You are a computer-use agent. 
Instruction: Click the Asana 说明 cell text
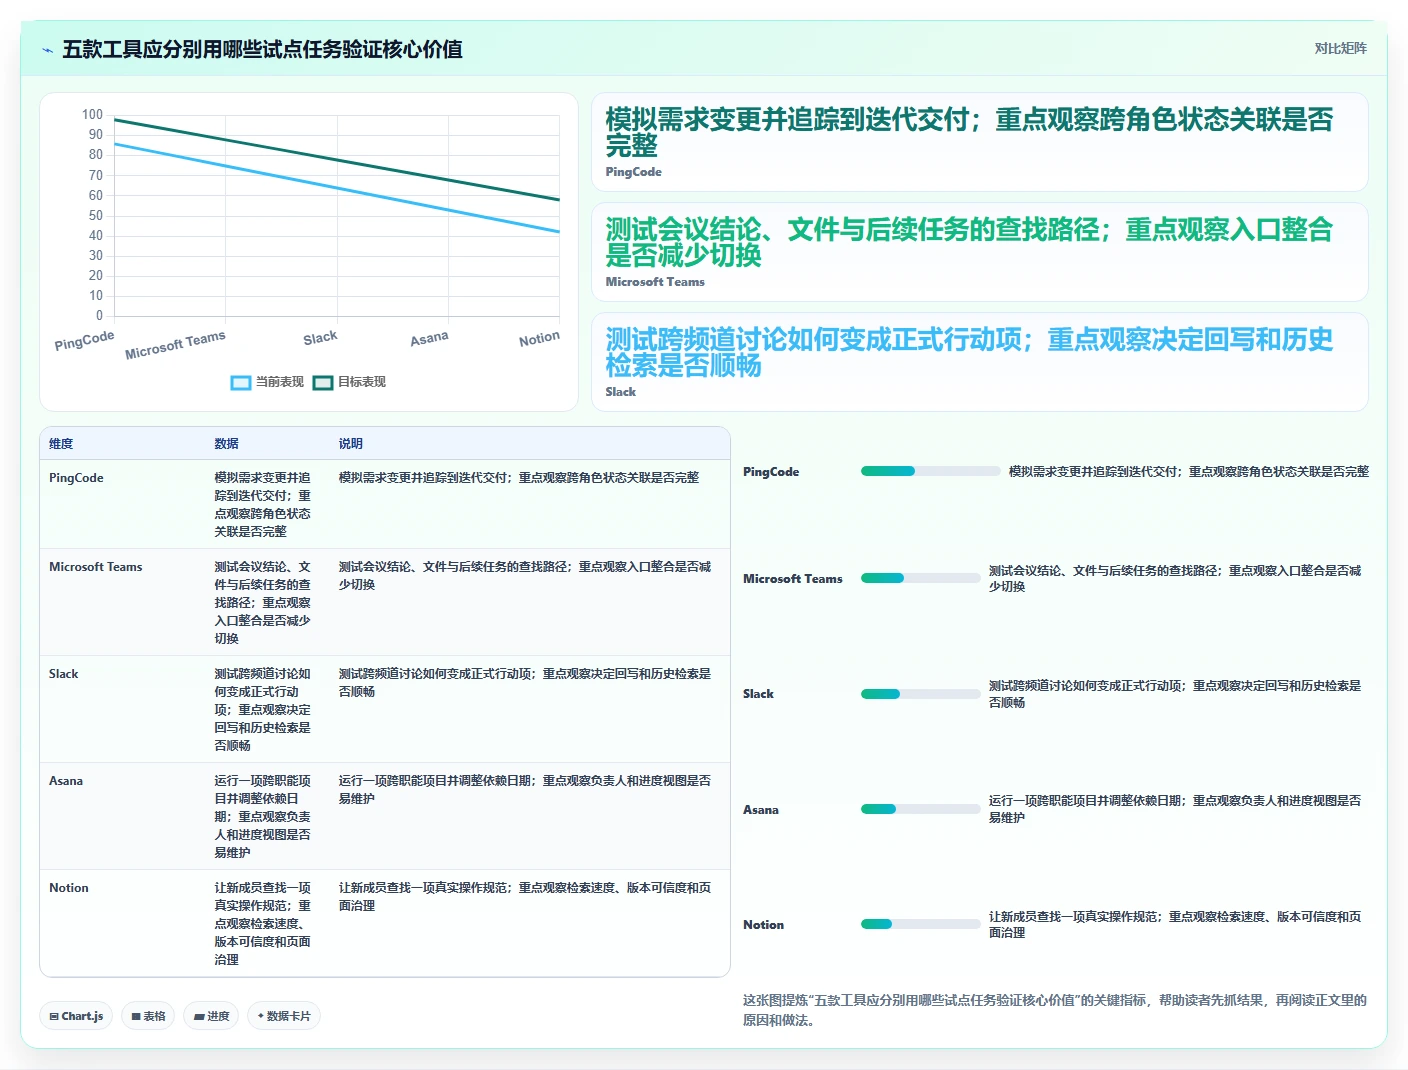[525, 790]
